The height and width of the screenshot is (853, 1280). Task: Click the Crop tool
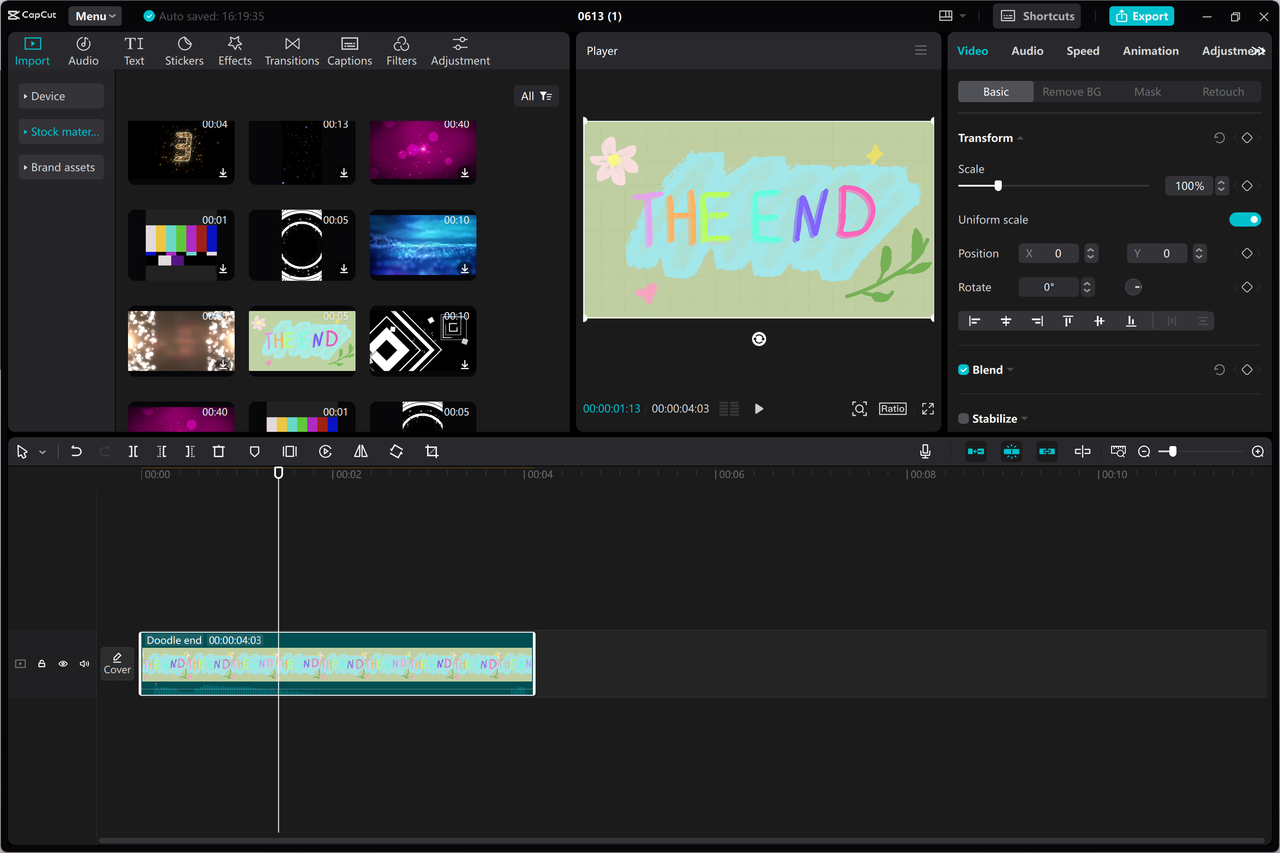click(431, 451)
